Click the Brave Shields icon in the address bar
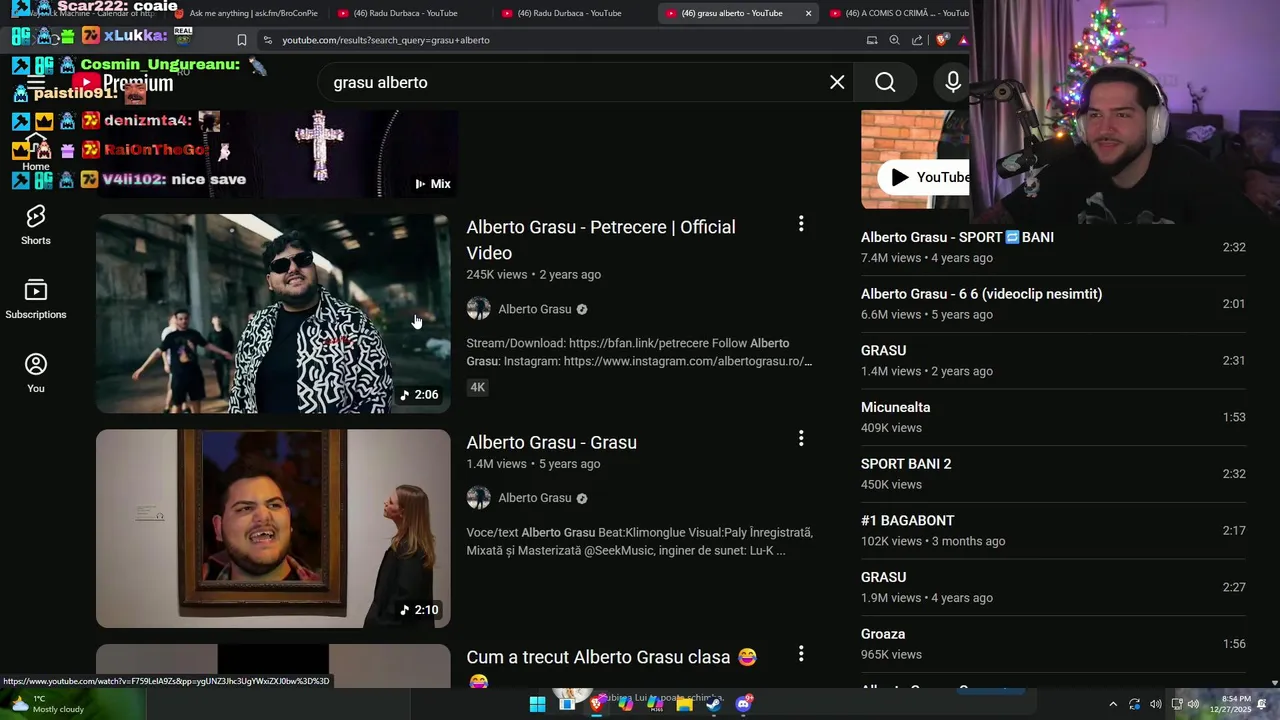 942,40
